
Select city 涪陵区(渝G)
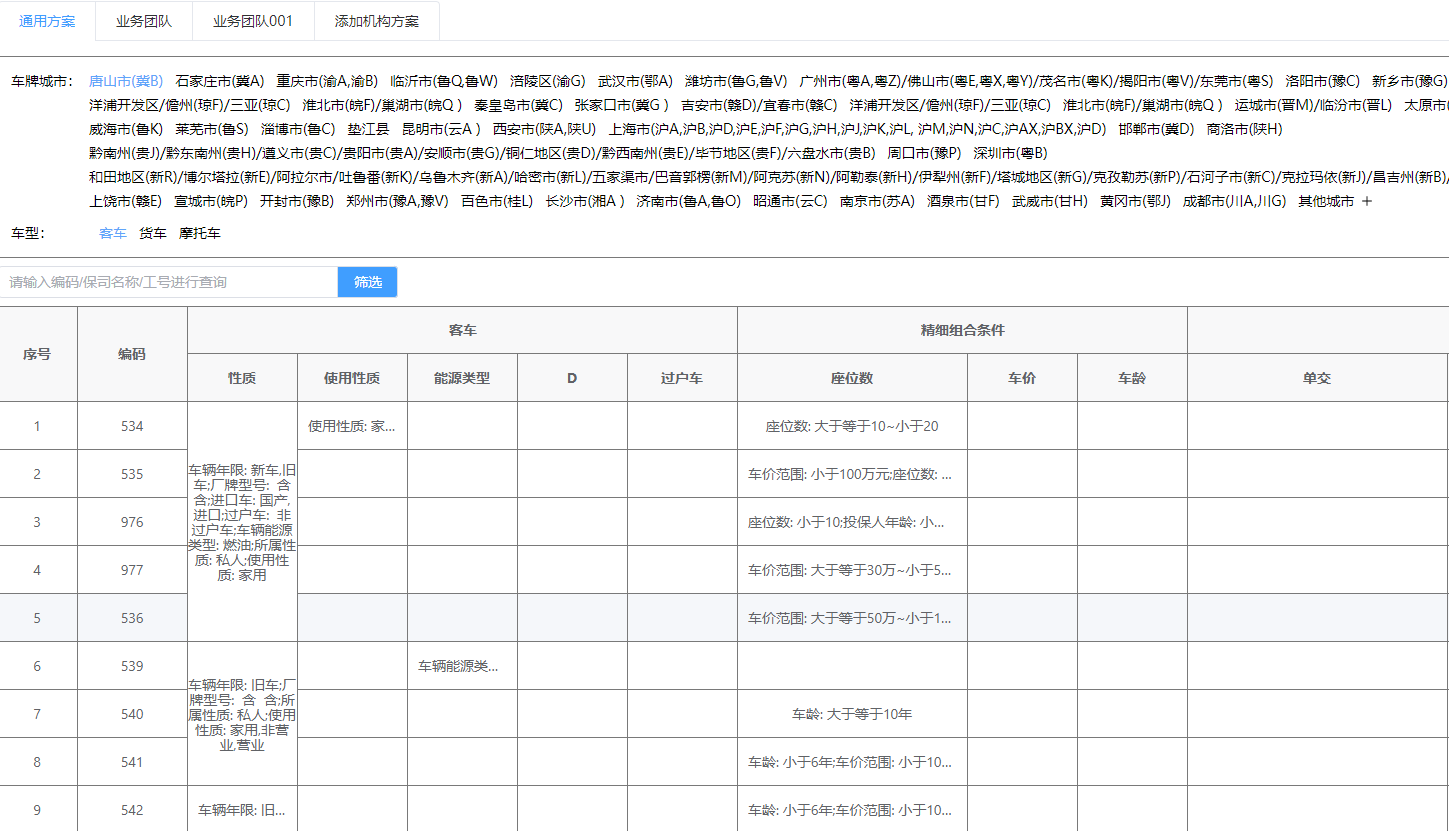point(548,81)
